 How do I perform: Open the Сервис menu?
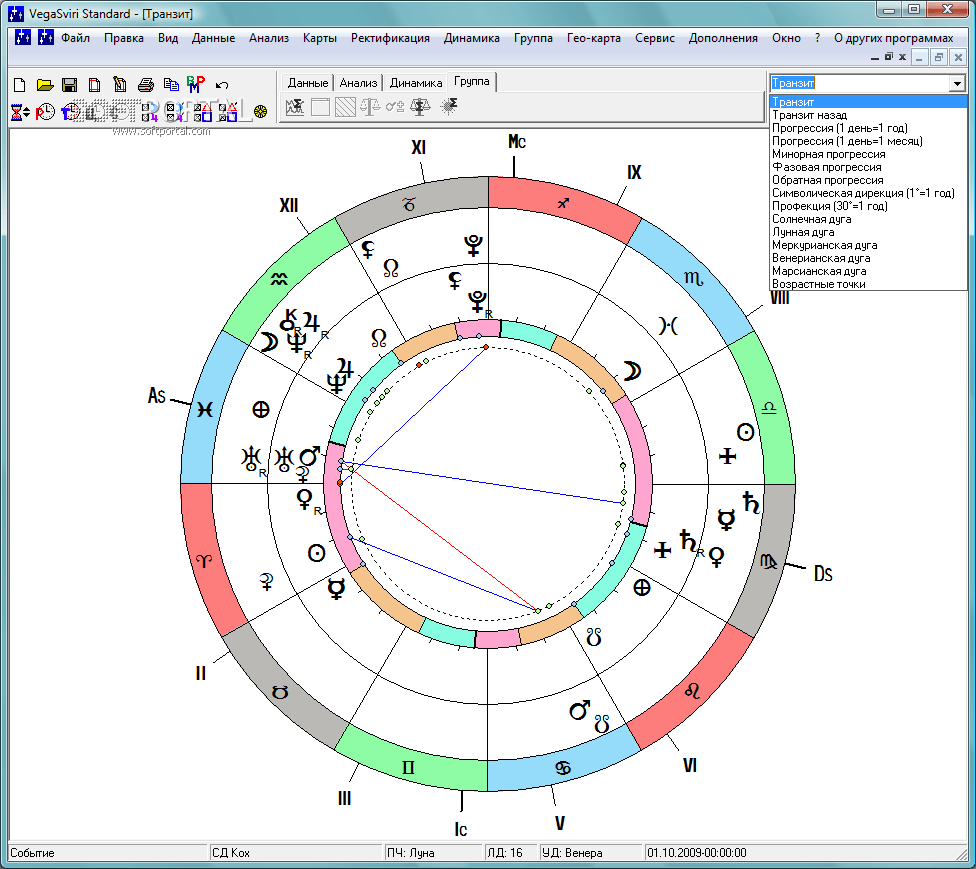(655, 38)
